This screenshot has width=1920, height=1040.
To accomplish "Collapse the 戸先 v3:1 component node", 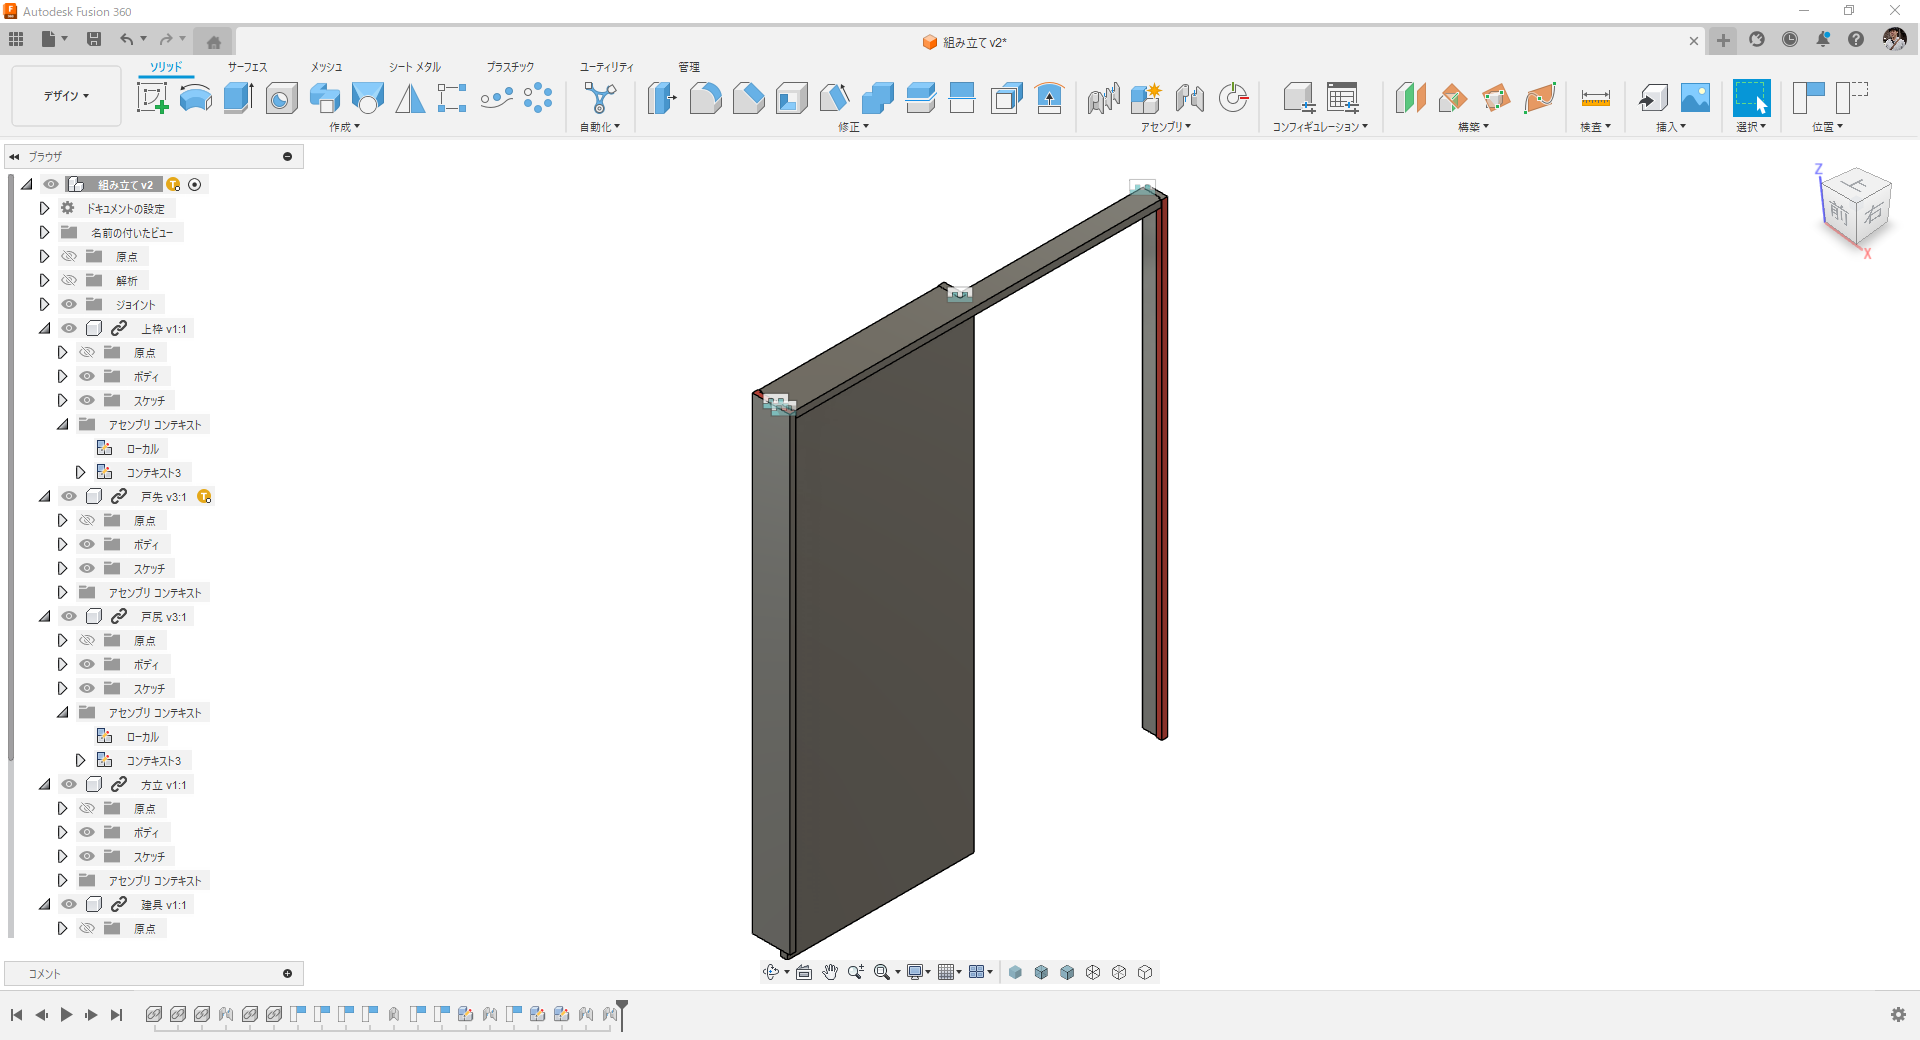I will pyautogui.click(x=44, y=496).
